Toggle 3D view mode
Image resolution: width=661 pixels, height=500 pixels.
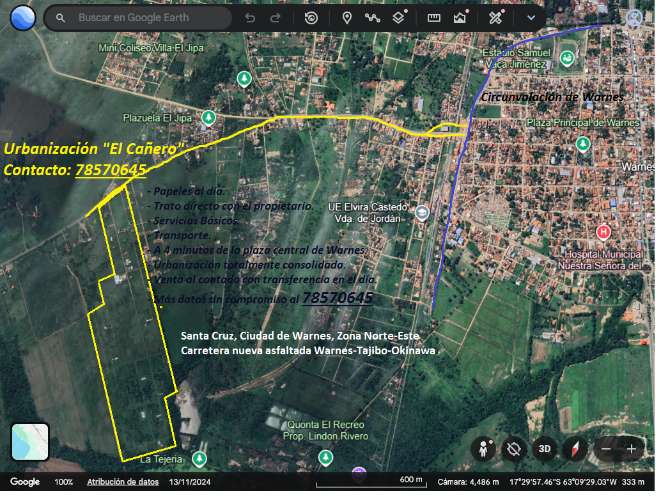544,449
